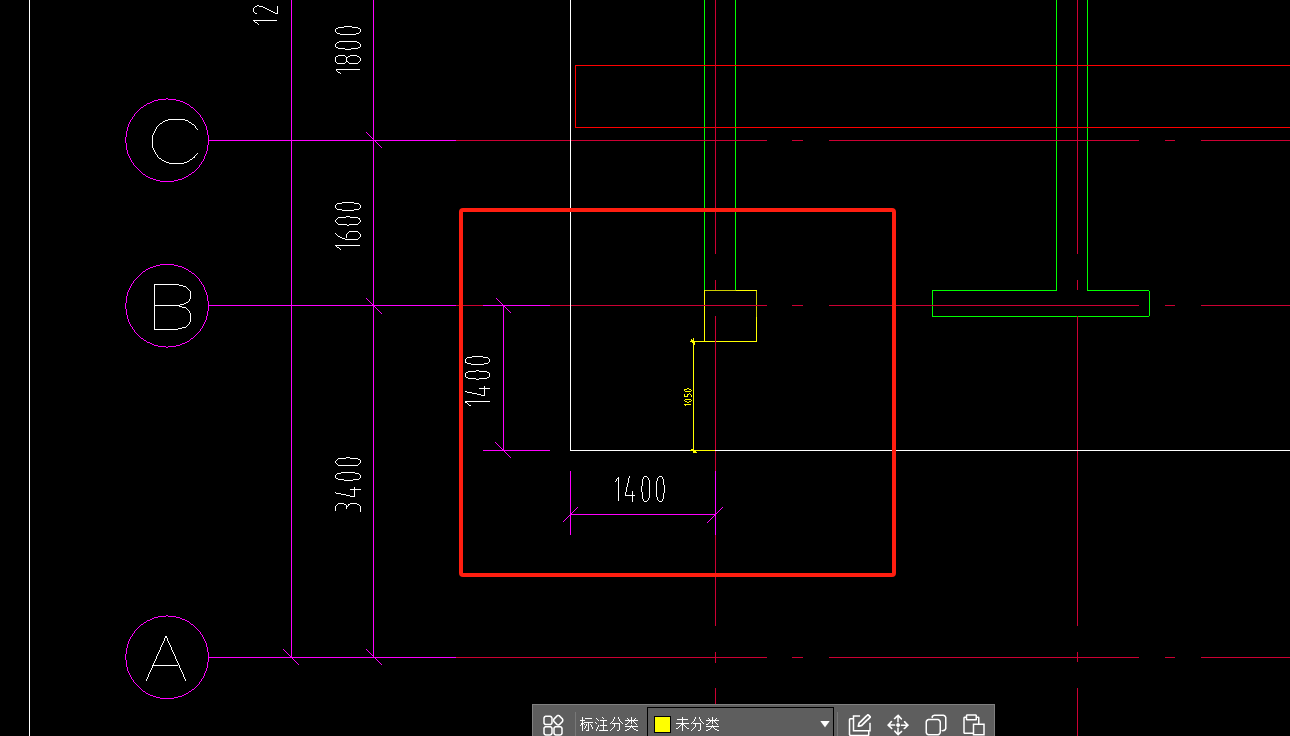Image resolution: width=1290 pixels, height=736 pixels.
Task: Click the four-squares category icon in toolbar
Action: point(553,724)
